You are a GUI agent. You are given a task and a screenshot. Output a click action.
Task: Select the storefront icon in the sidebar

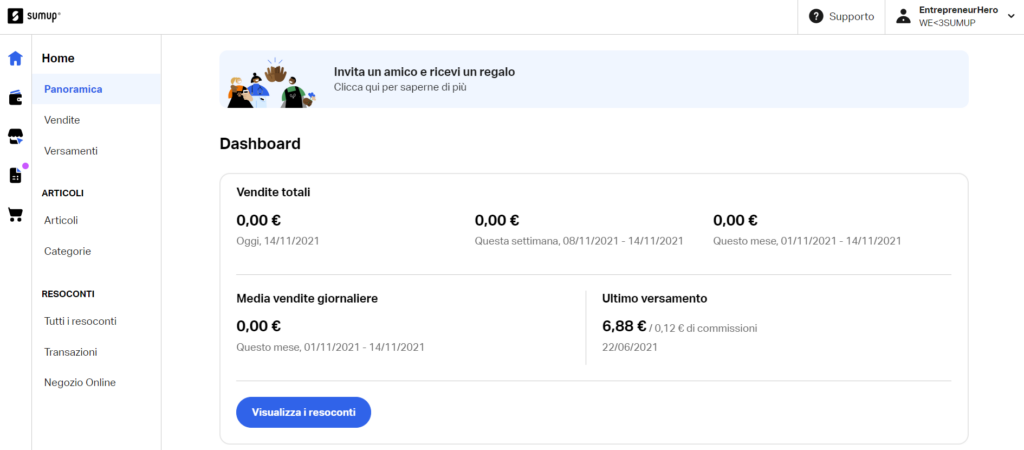pyautogui.click(x=15, y=137)
